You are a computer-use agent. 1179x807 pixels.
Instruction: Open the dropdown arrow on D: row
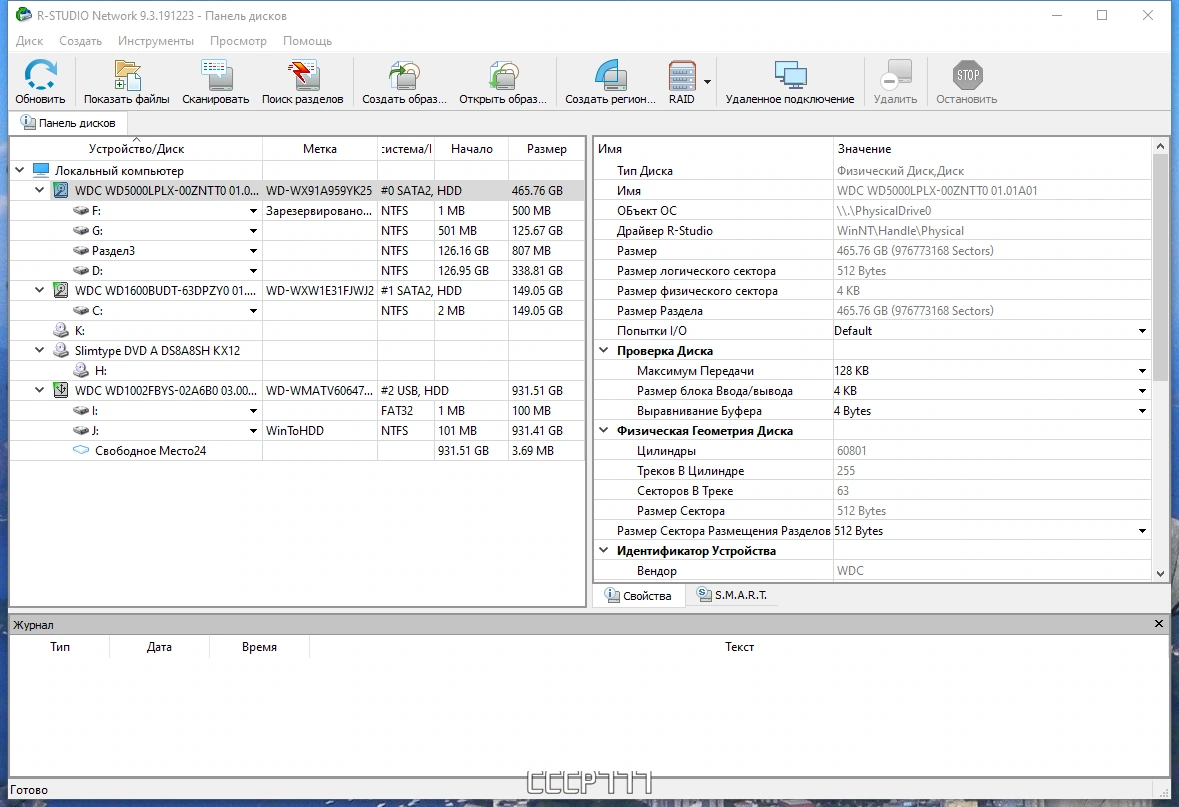pos(253,271)
